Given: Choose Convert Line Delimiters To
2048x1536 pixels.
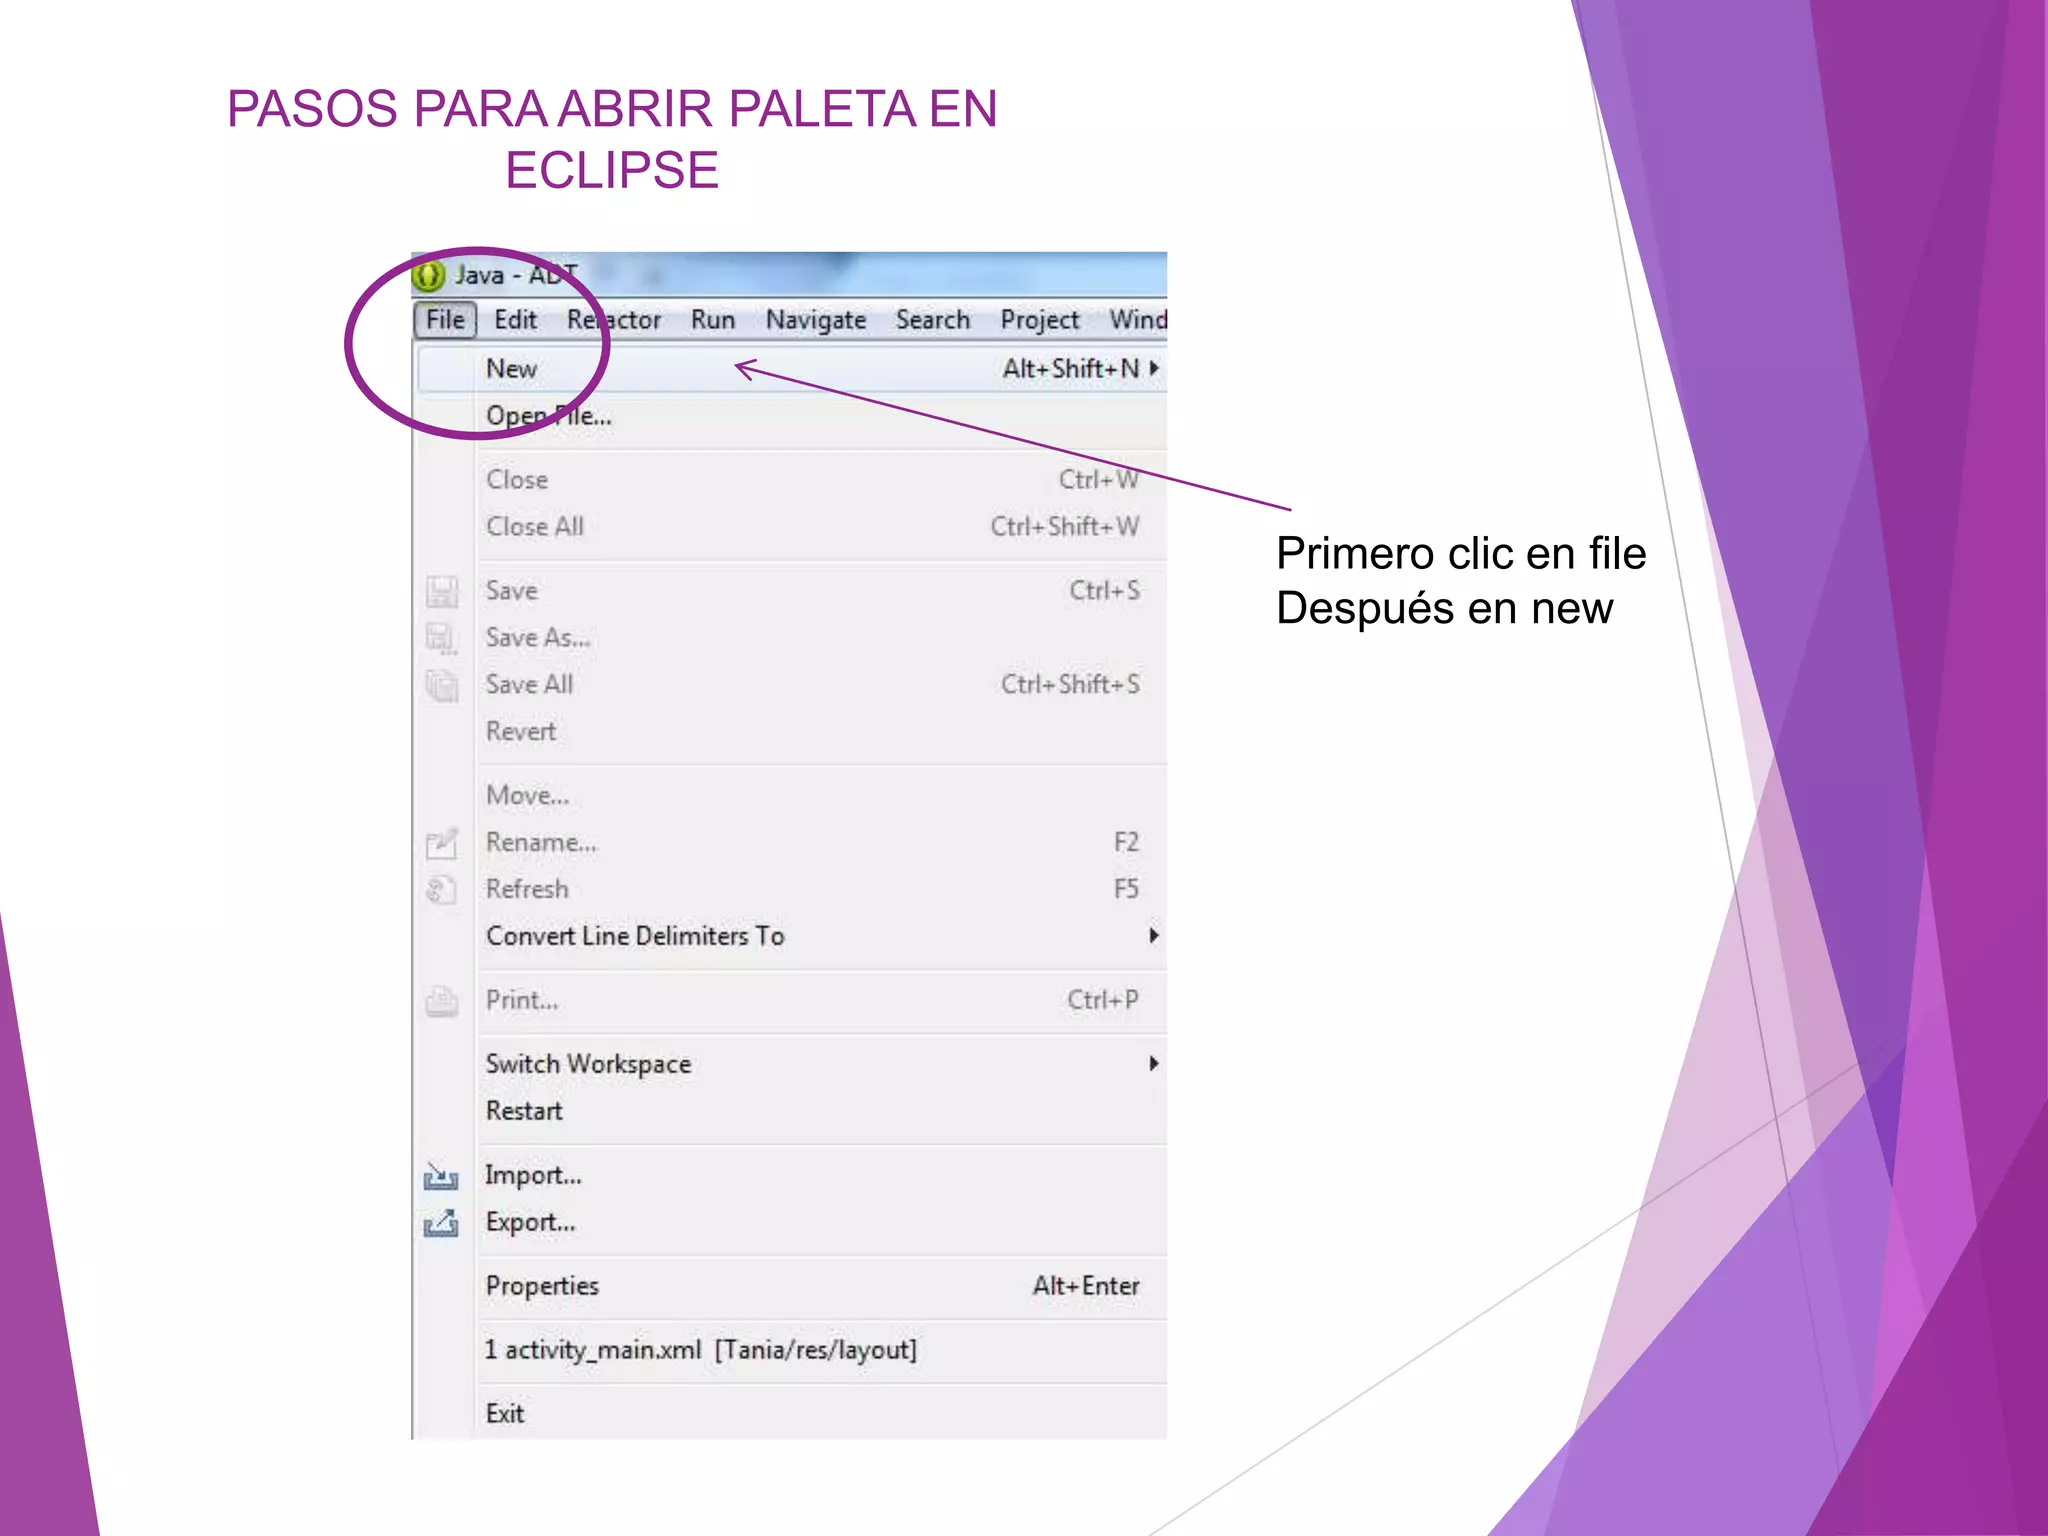Looking at the screenshot, I should click(791, 937).
